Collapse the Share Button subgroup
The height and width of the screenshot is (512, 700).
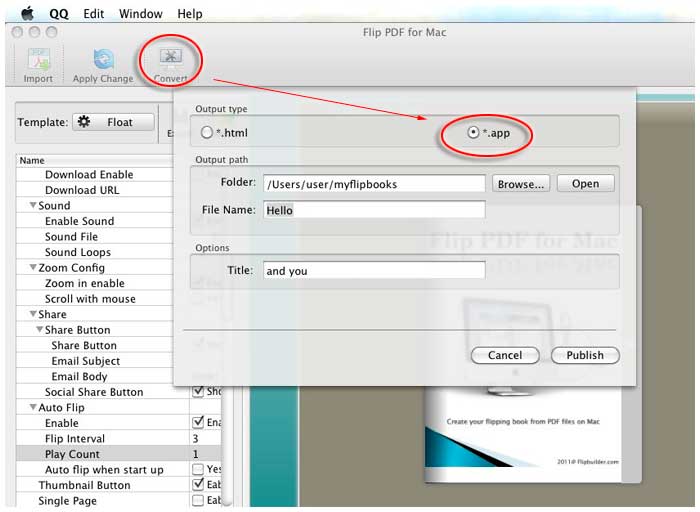[39, 329]
